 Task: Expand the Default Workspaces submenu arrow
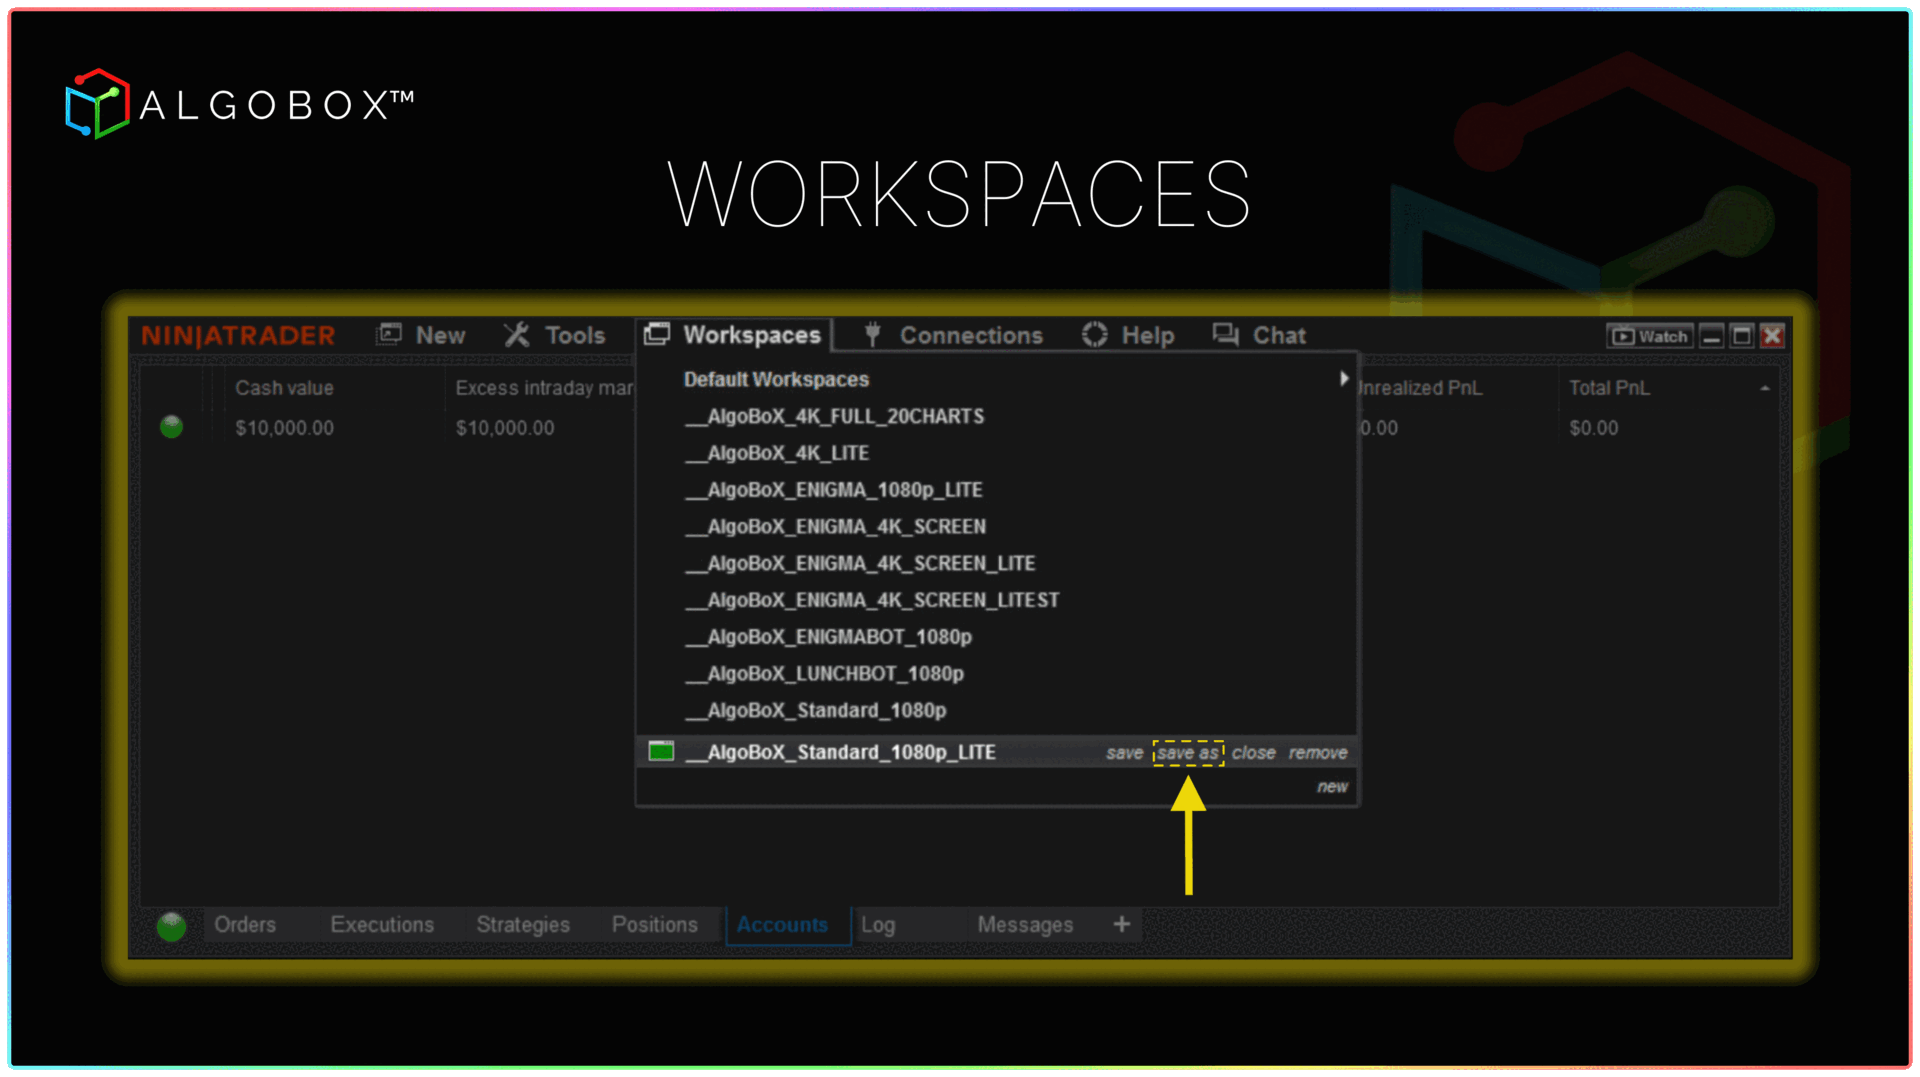coord(1343,379)
